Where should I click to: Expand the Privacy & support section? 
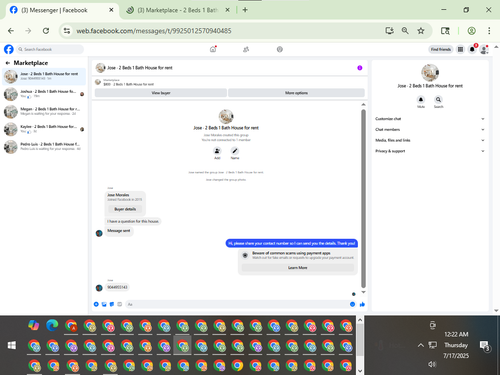click(430, 151)
